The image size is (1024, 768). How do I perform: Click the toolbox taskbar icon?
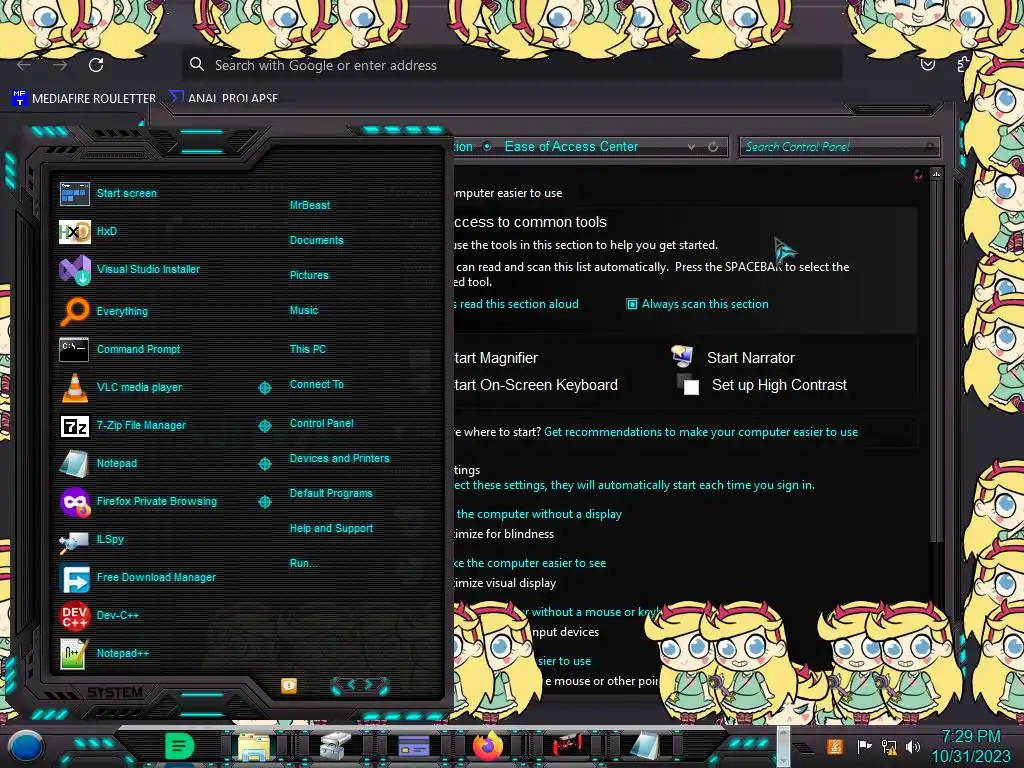(x=335, y=746)
